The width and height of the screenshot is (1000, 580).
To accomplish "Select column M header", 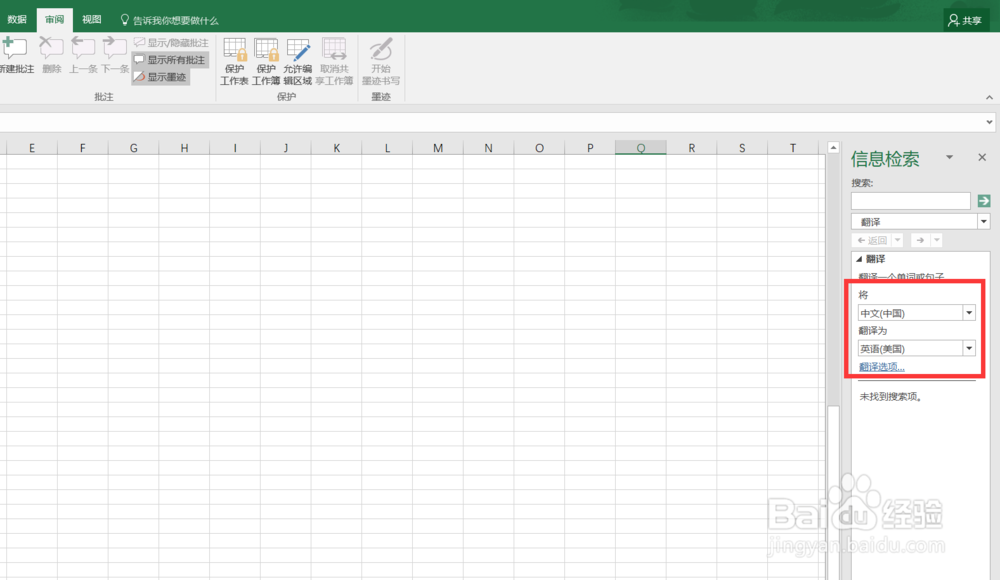I will pyautogui.click(x=438, y=148).
